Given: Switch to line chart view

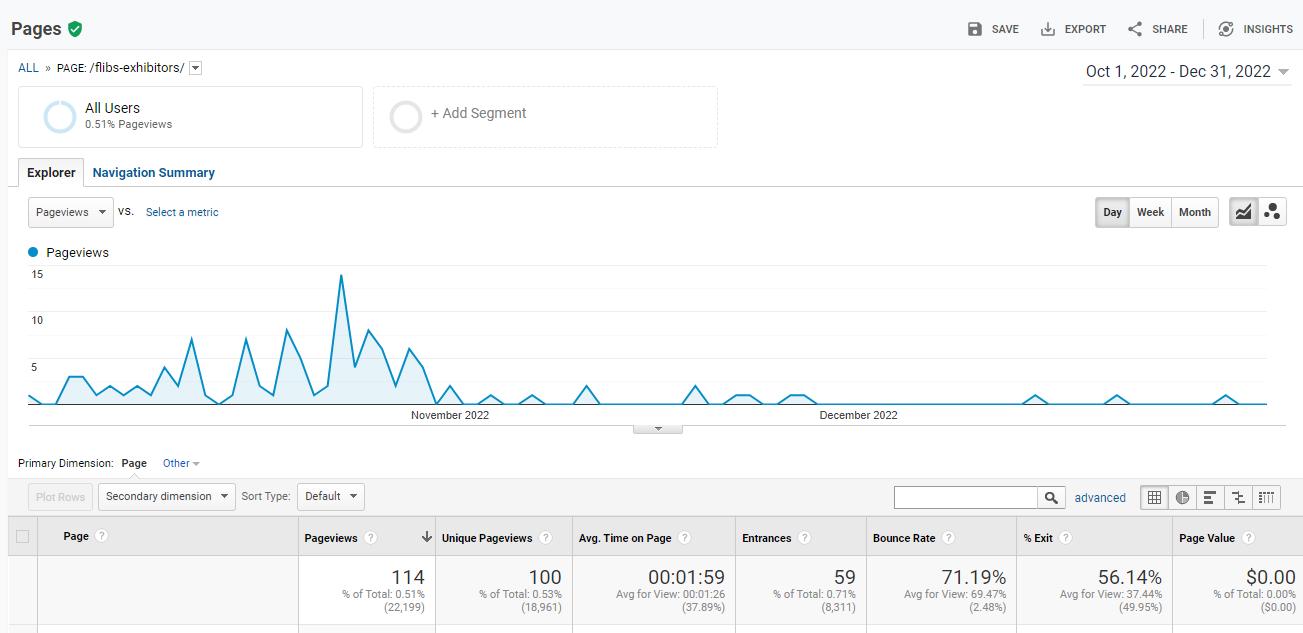Looking at the screenshot, I should tap(1243, 212).
